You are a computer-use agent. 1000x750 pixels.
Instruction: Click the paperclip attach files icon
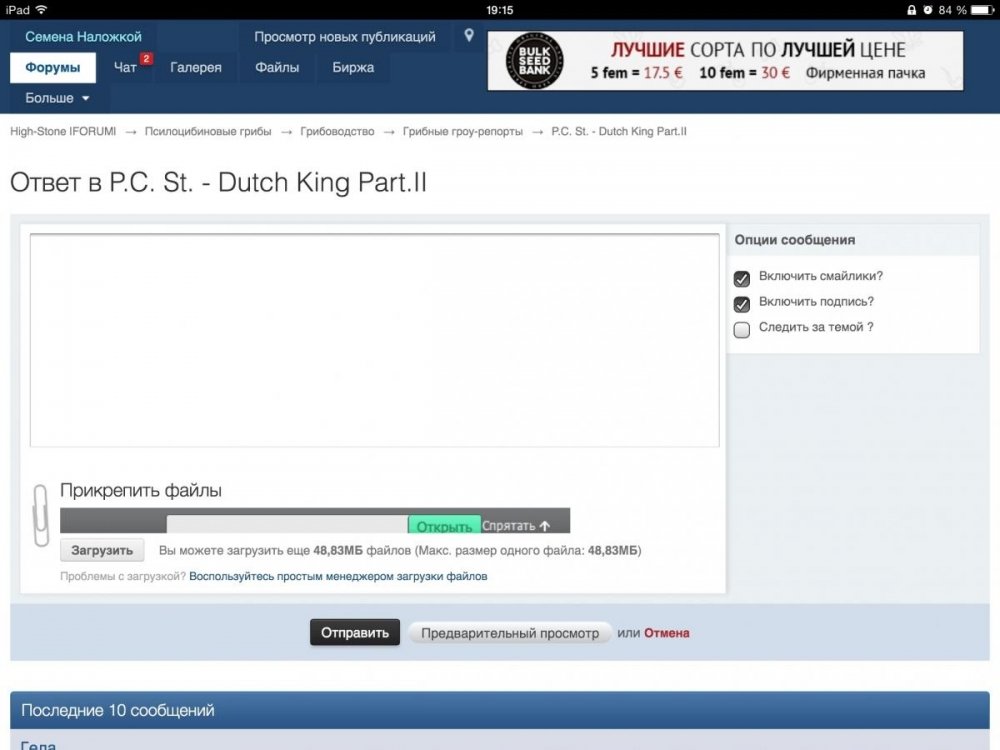tap(40, 515)
